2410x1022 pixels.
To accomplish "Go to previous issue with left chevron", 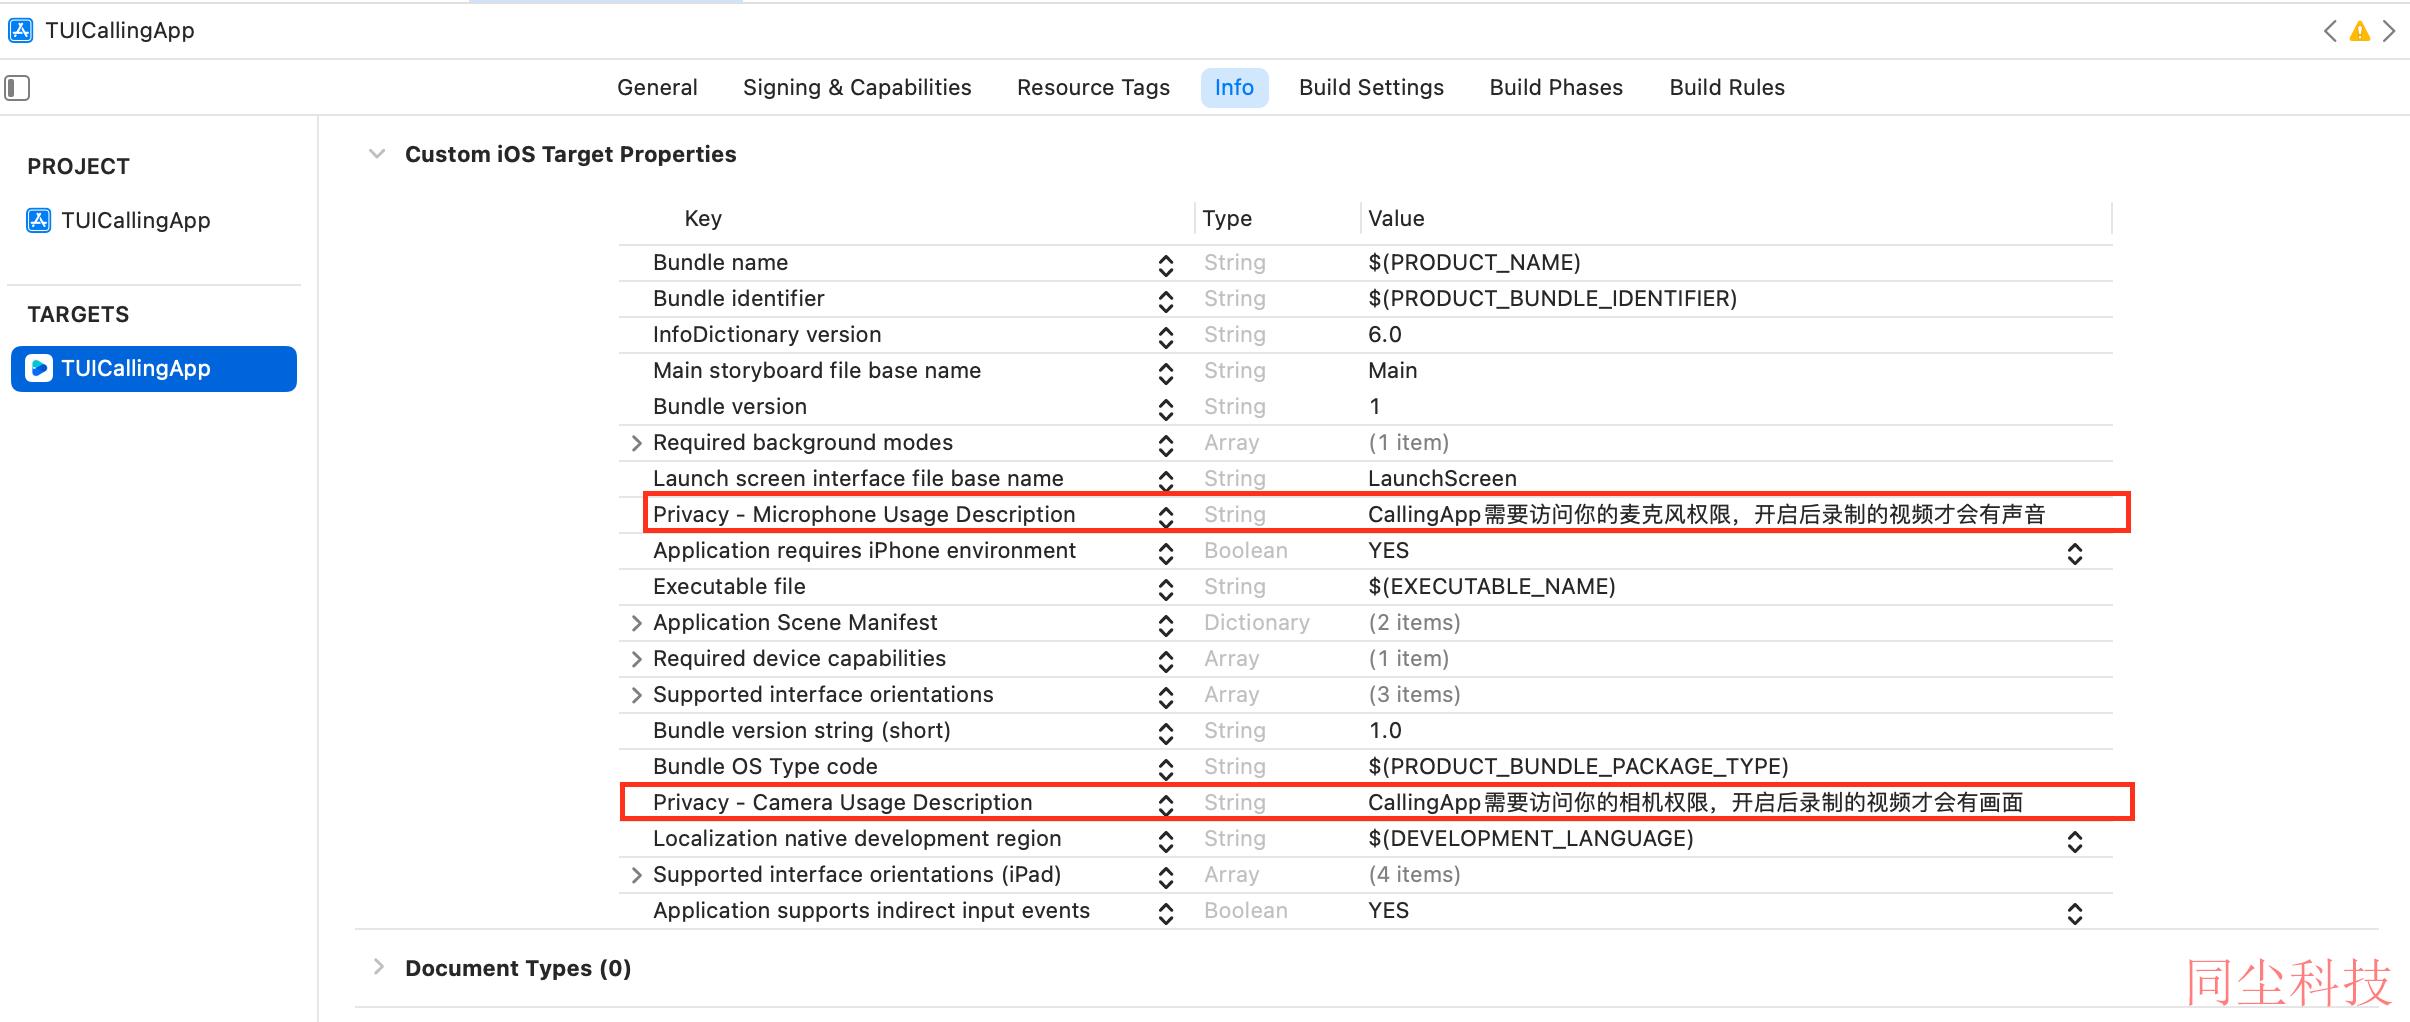I will (2330, 31).
